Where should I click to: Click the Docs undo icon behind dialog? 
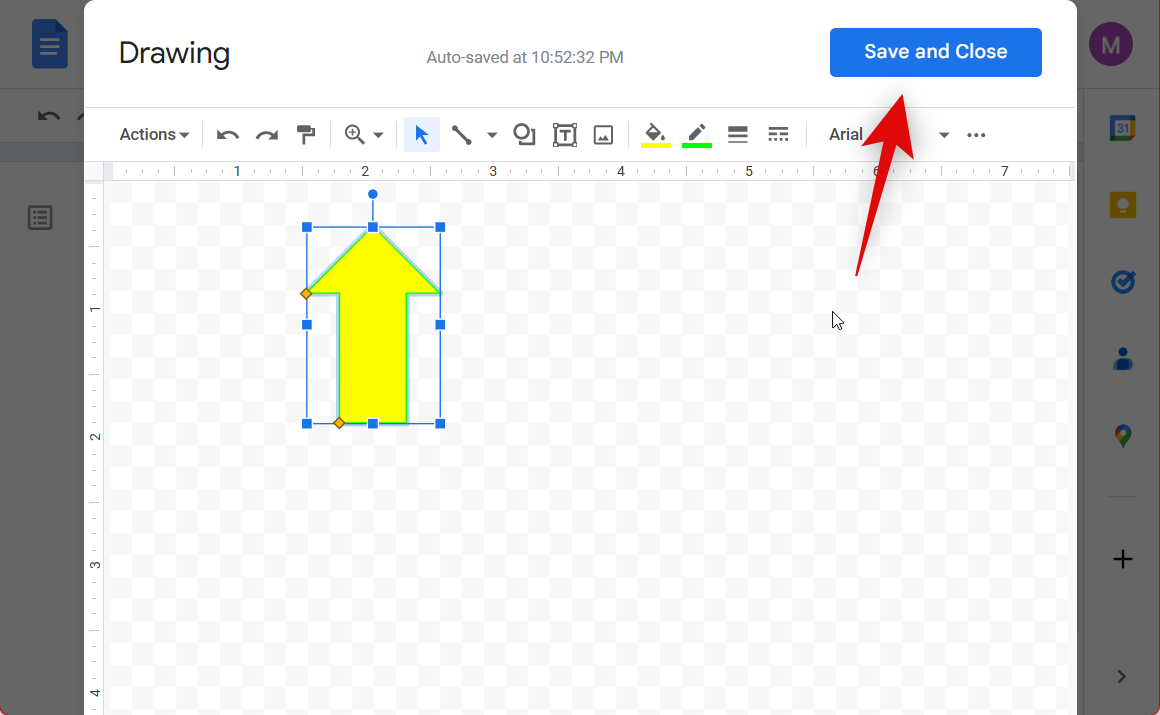click(48, 117)
